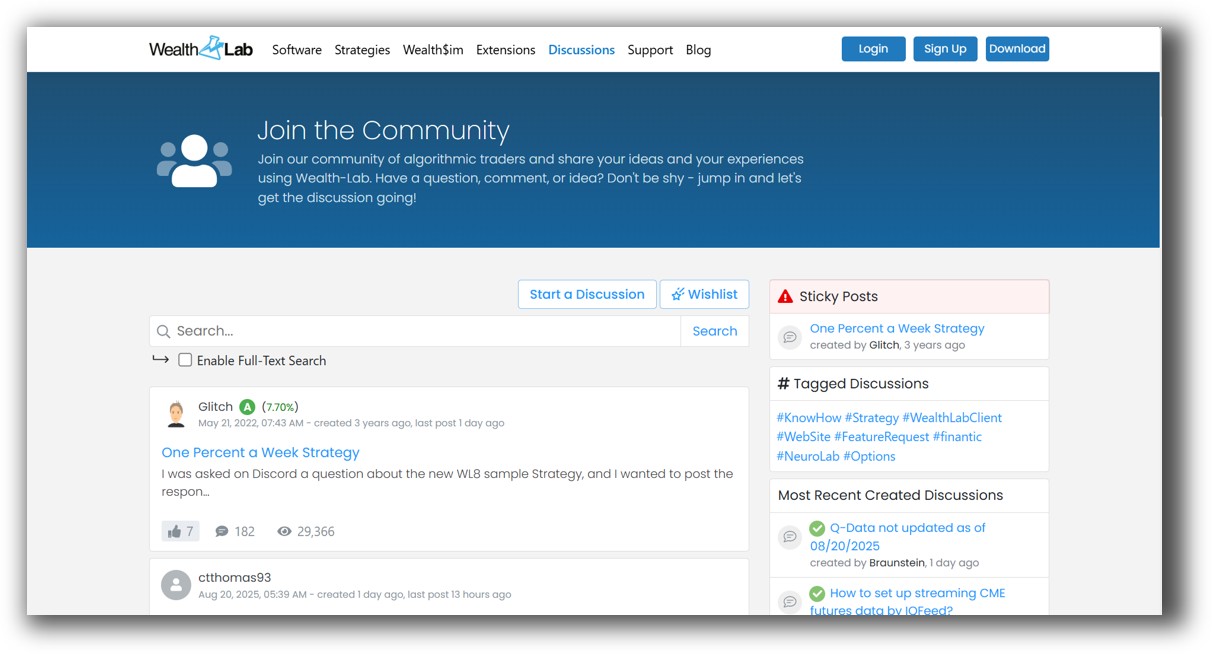
Task: Switch to the Strategies section
Action: 362,49
